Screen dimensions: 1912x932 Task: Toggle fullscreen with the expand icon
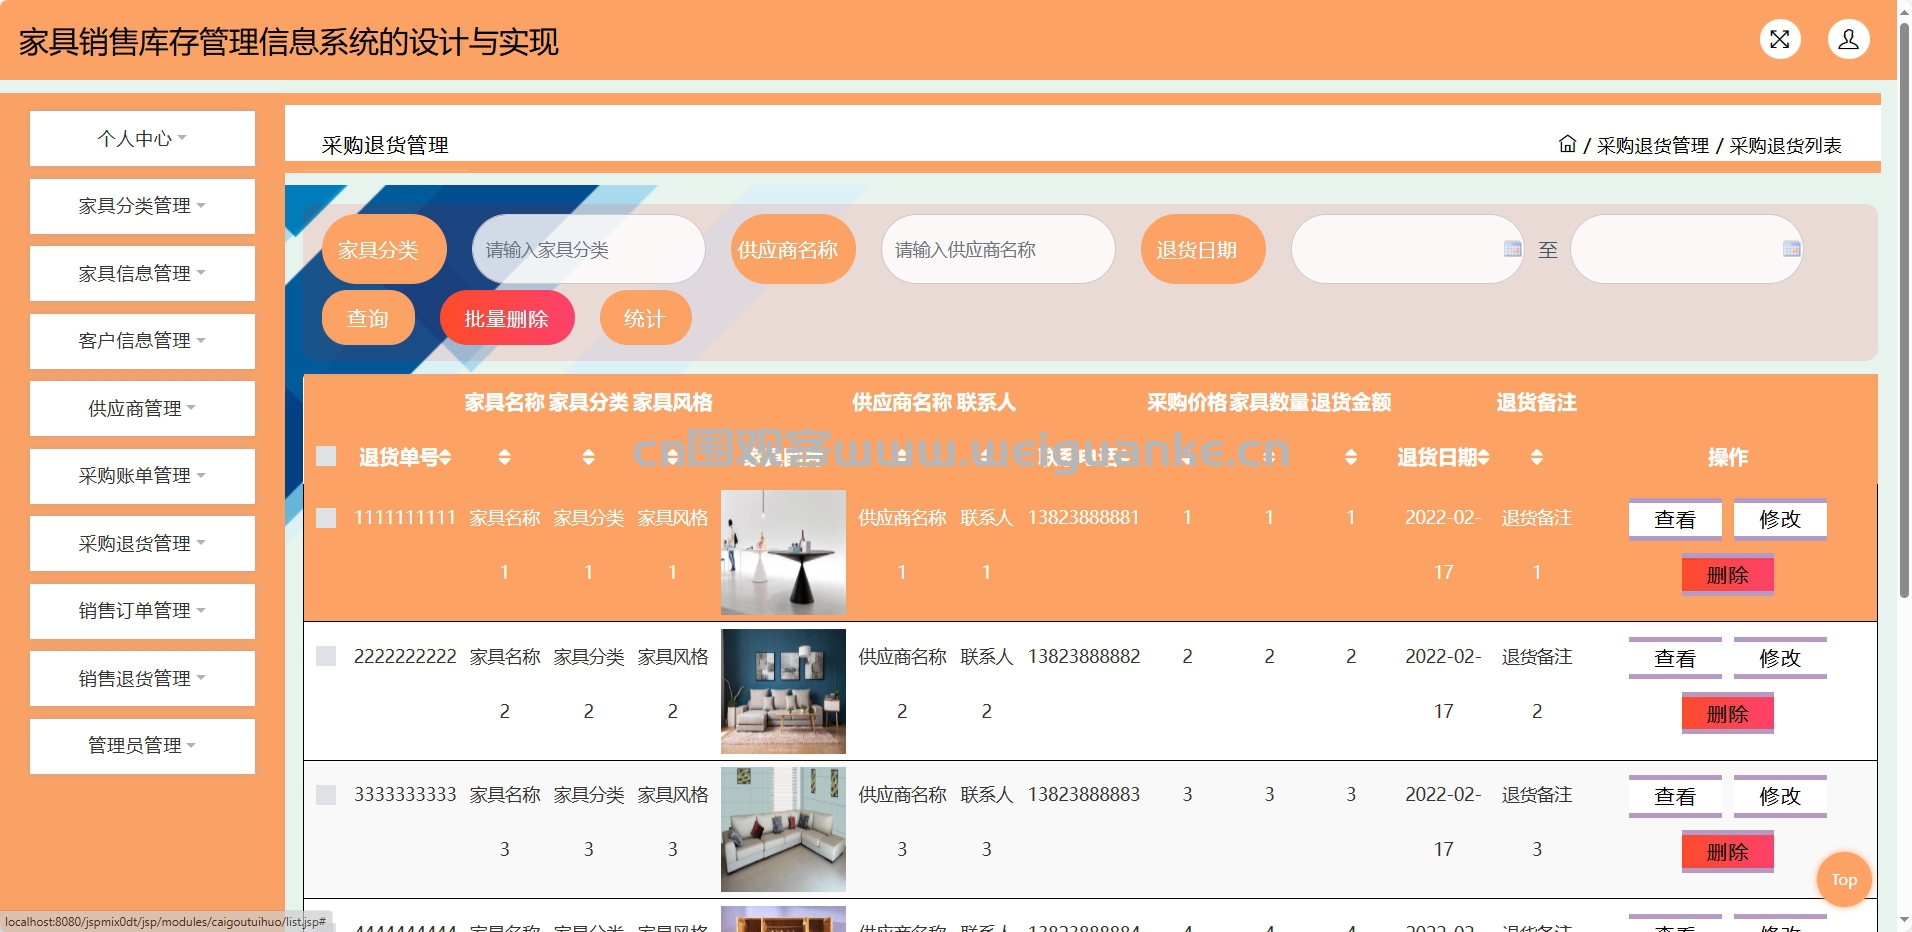1780,40
